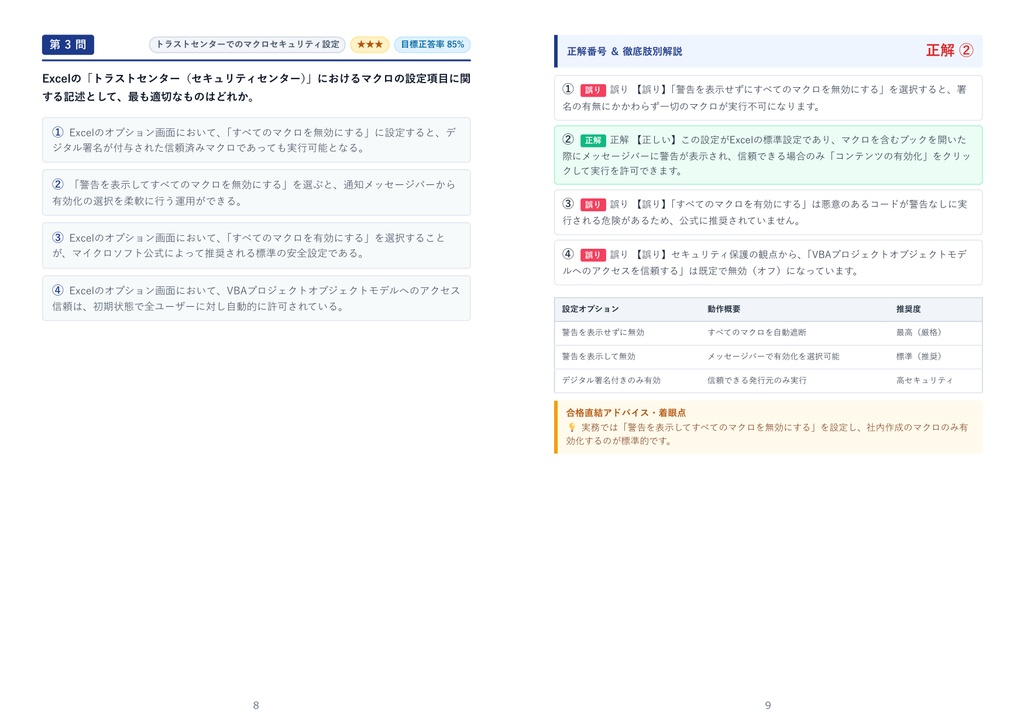
Task: Click the 動作概要 table column header
Action: tap(724, 309)
